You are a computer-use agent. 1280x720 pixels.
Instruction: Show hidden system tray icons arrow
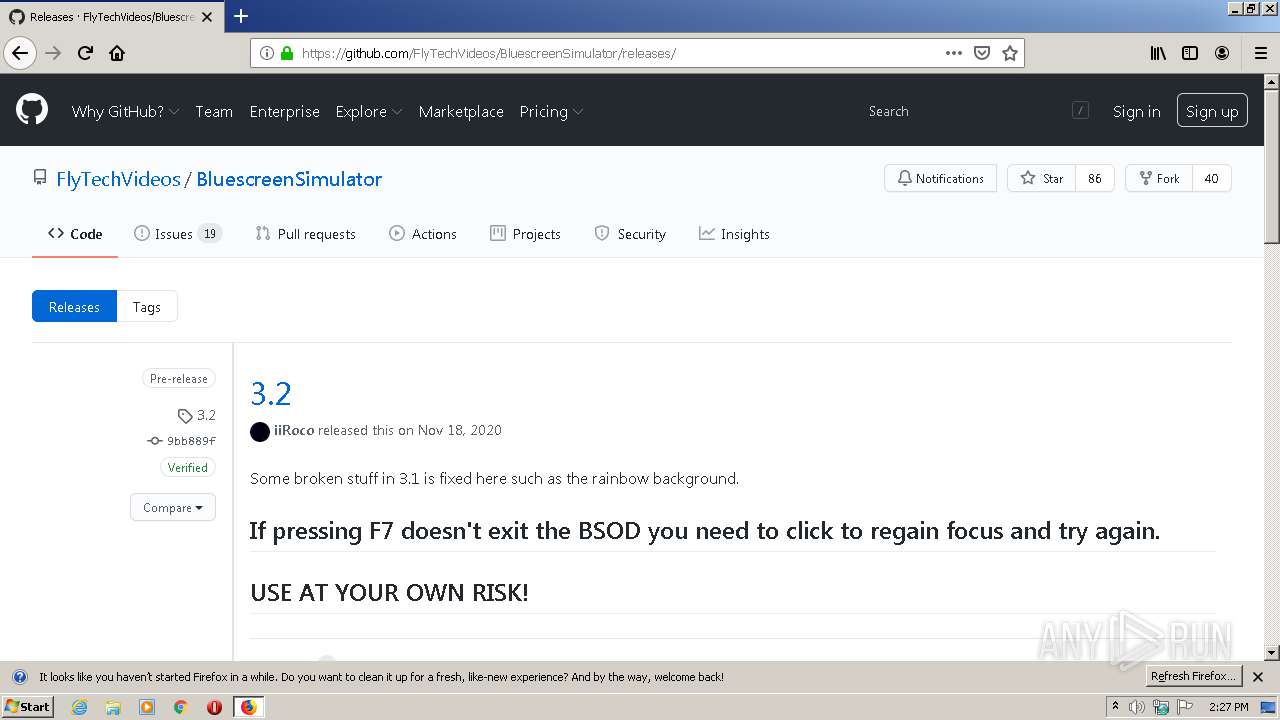(x=1115, y=707)
